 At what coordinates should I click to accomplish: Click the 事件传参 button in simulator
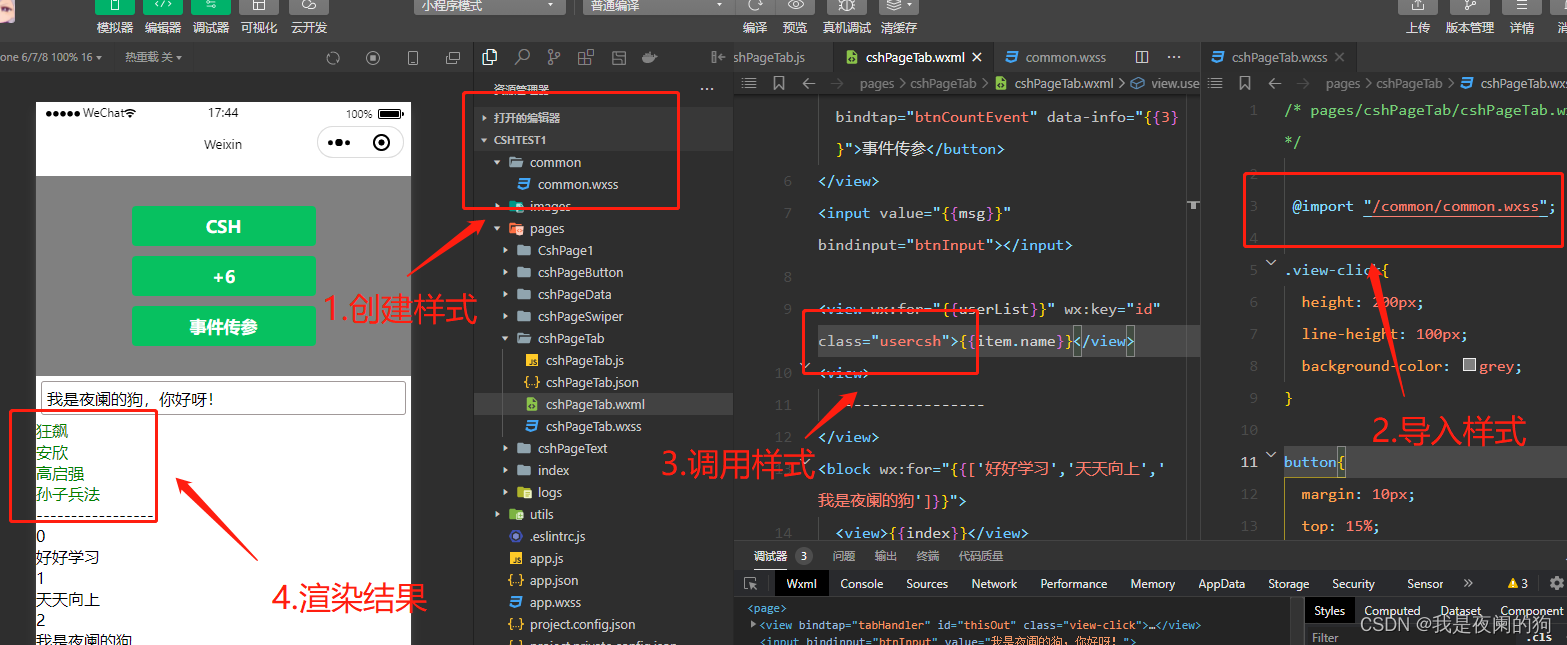click(223, 326)
